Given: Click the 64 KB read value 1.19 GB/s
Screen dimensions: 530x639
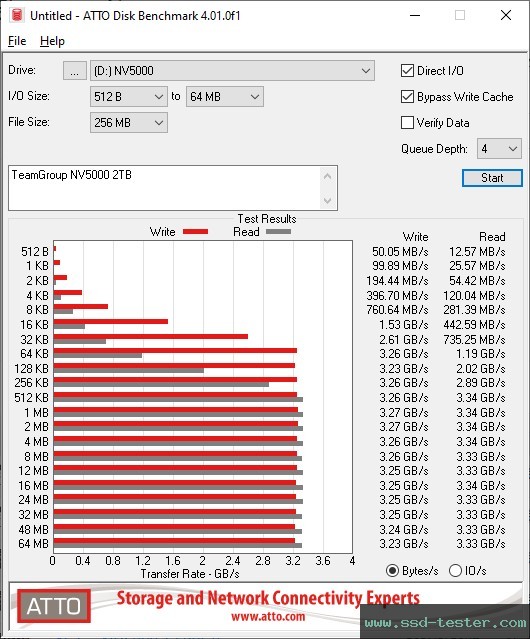Looking at the screenshot, I should (x=481, y=354).
